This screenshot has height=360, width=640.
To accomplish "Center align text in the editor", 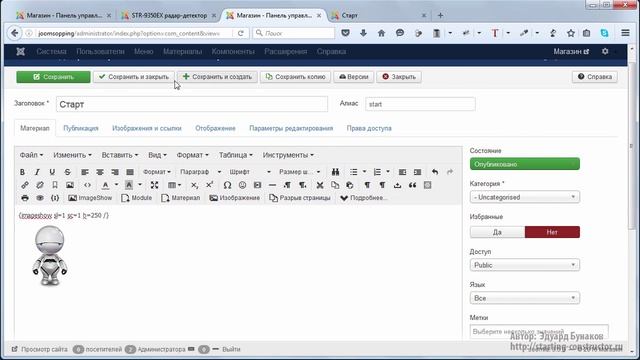I will pos(100,172).
